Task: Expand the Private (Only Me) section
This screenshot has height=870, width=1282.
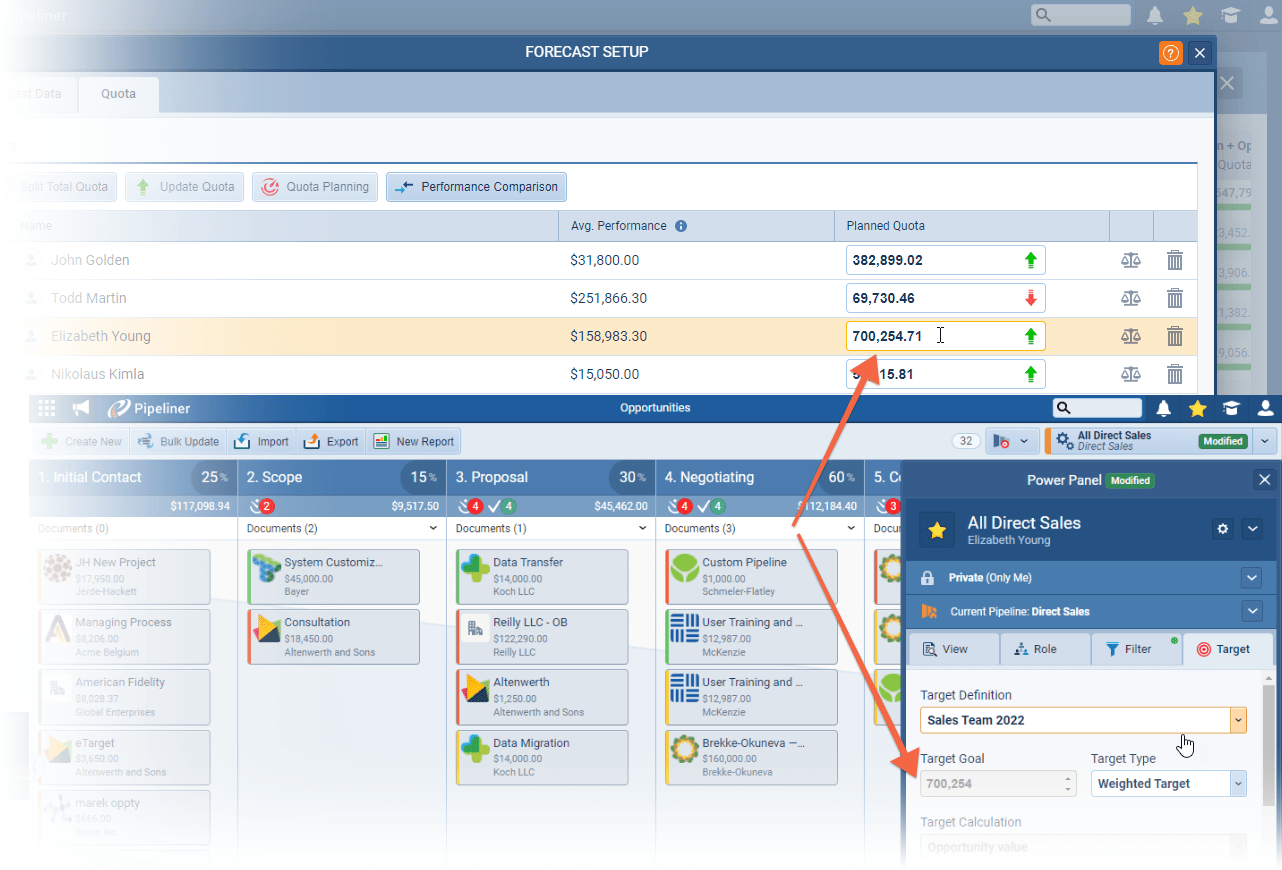Action: (1251, 577)
